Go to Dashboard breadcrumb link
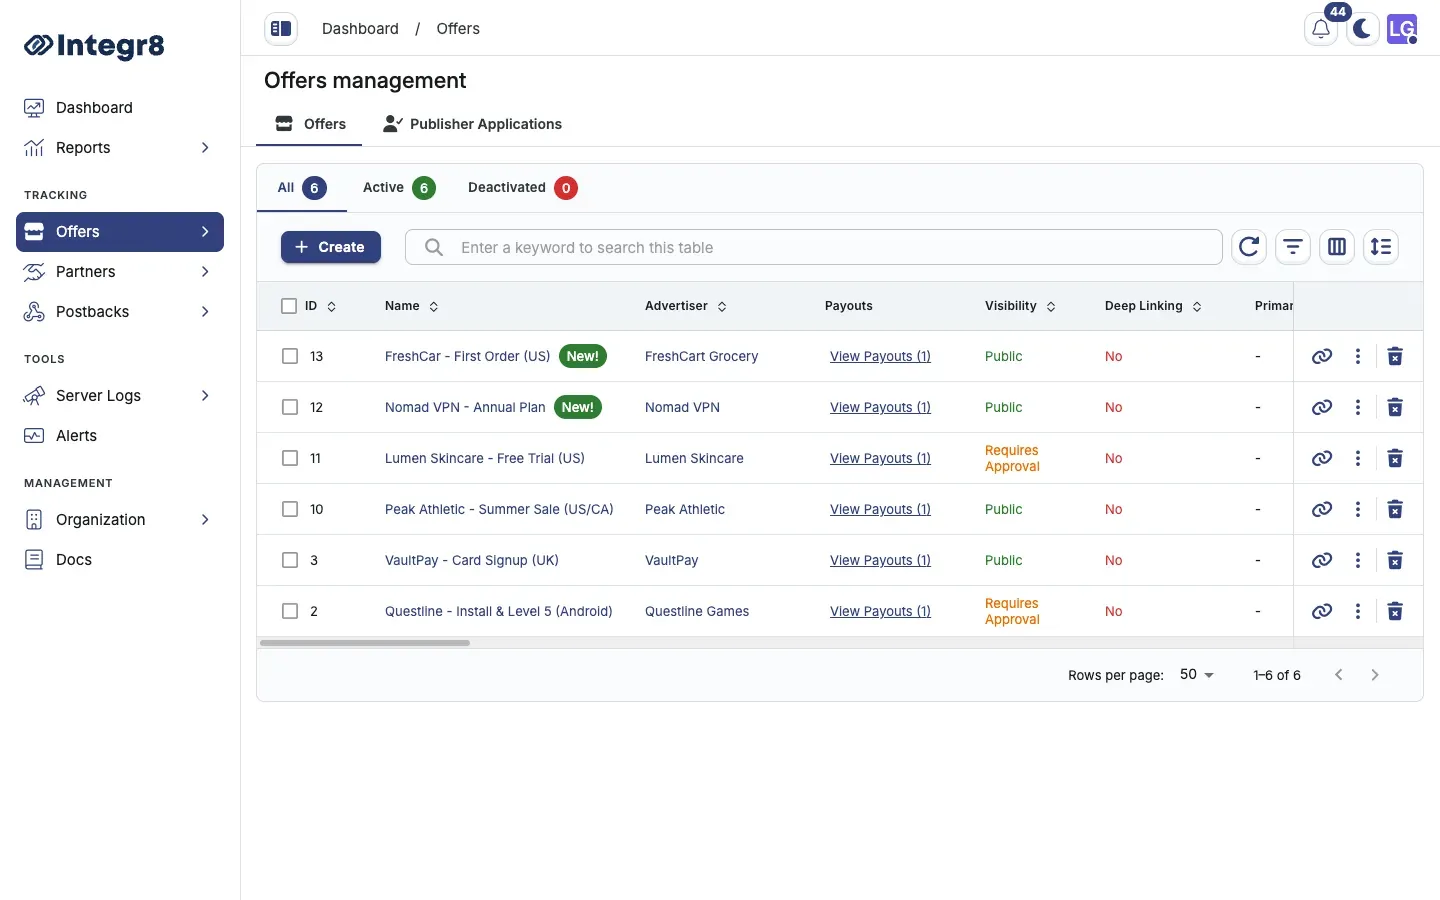 click(x=360, y=29)
